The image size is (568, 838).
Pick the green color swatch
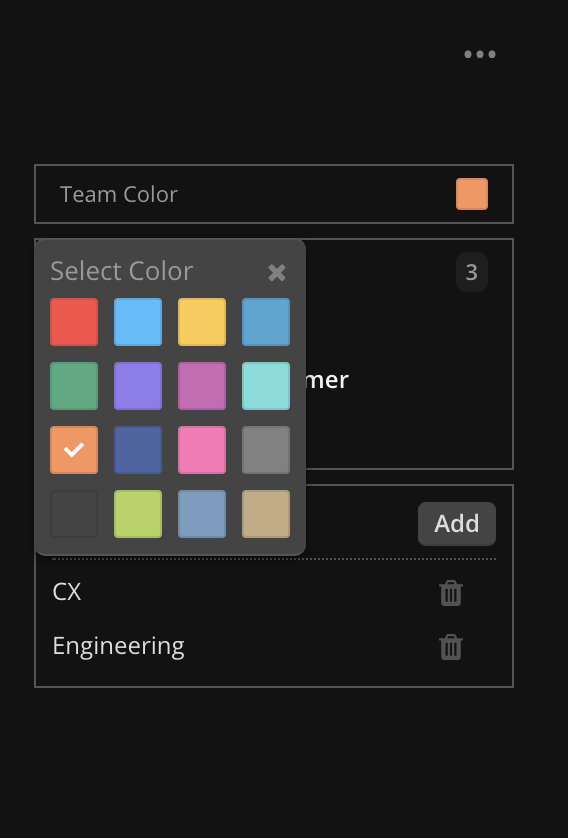tap(74, 386)
